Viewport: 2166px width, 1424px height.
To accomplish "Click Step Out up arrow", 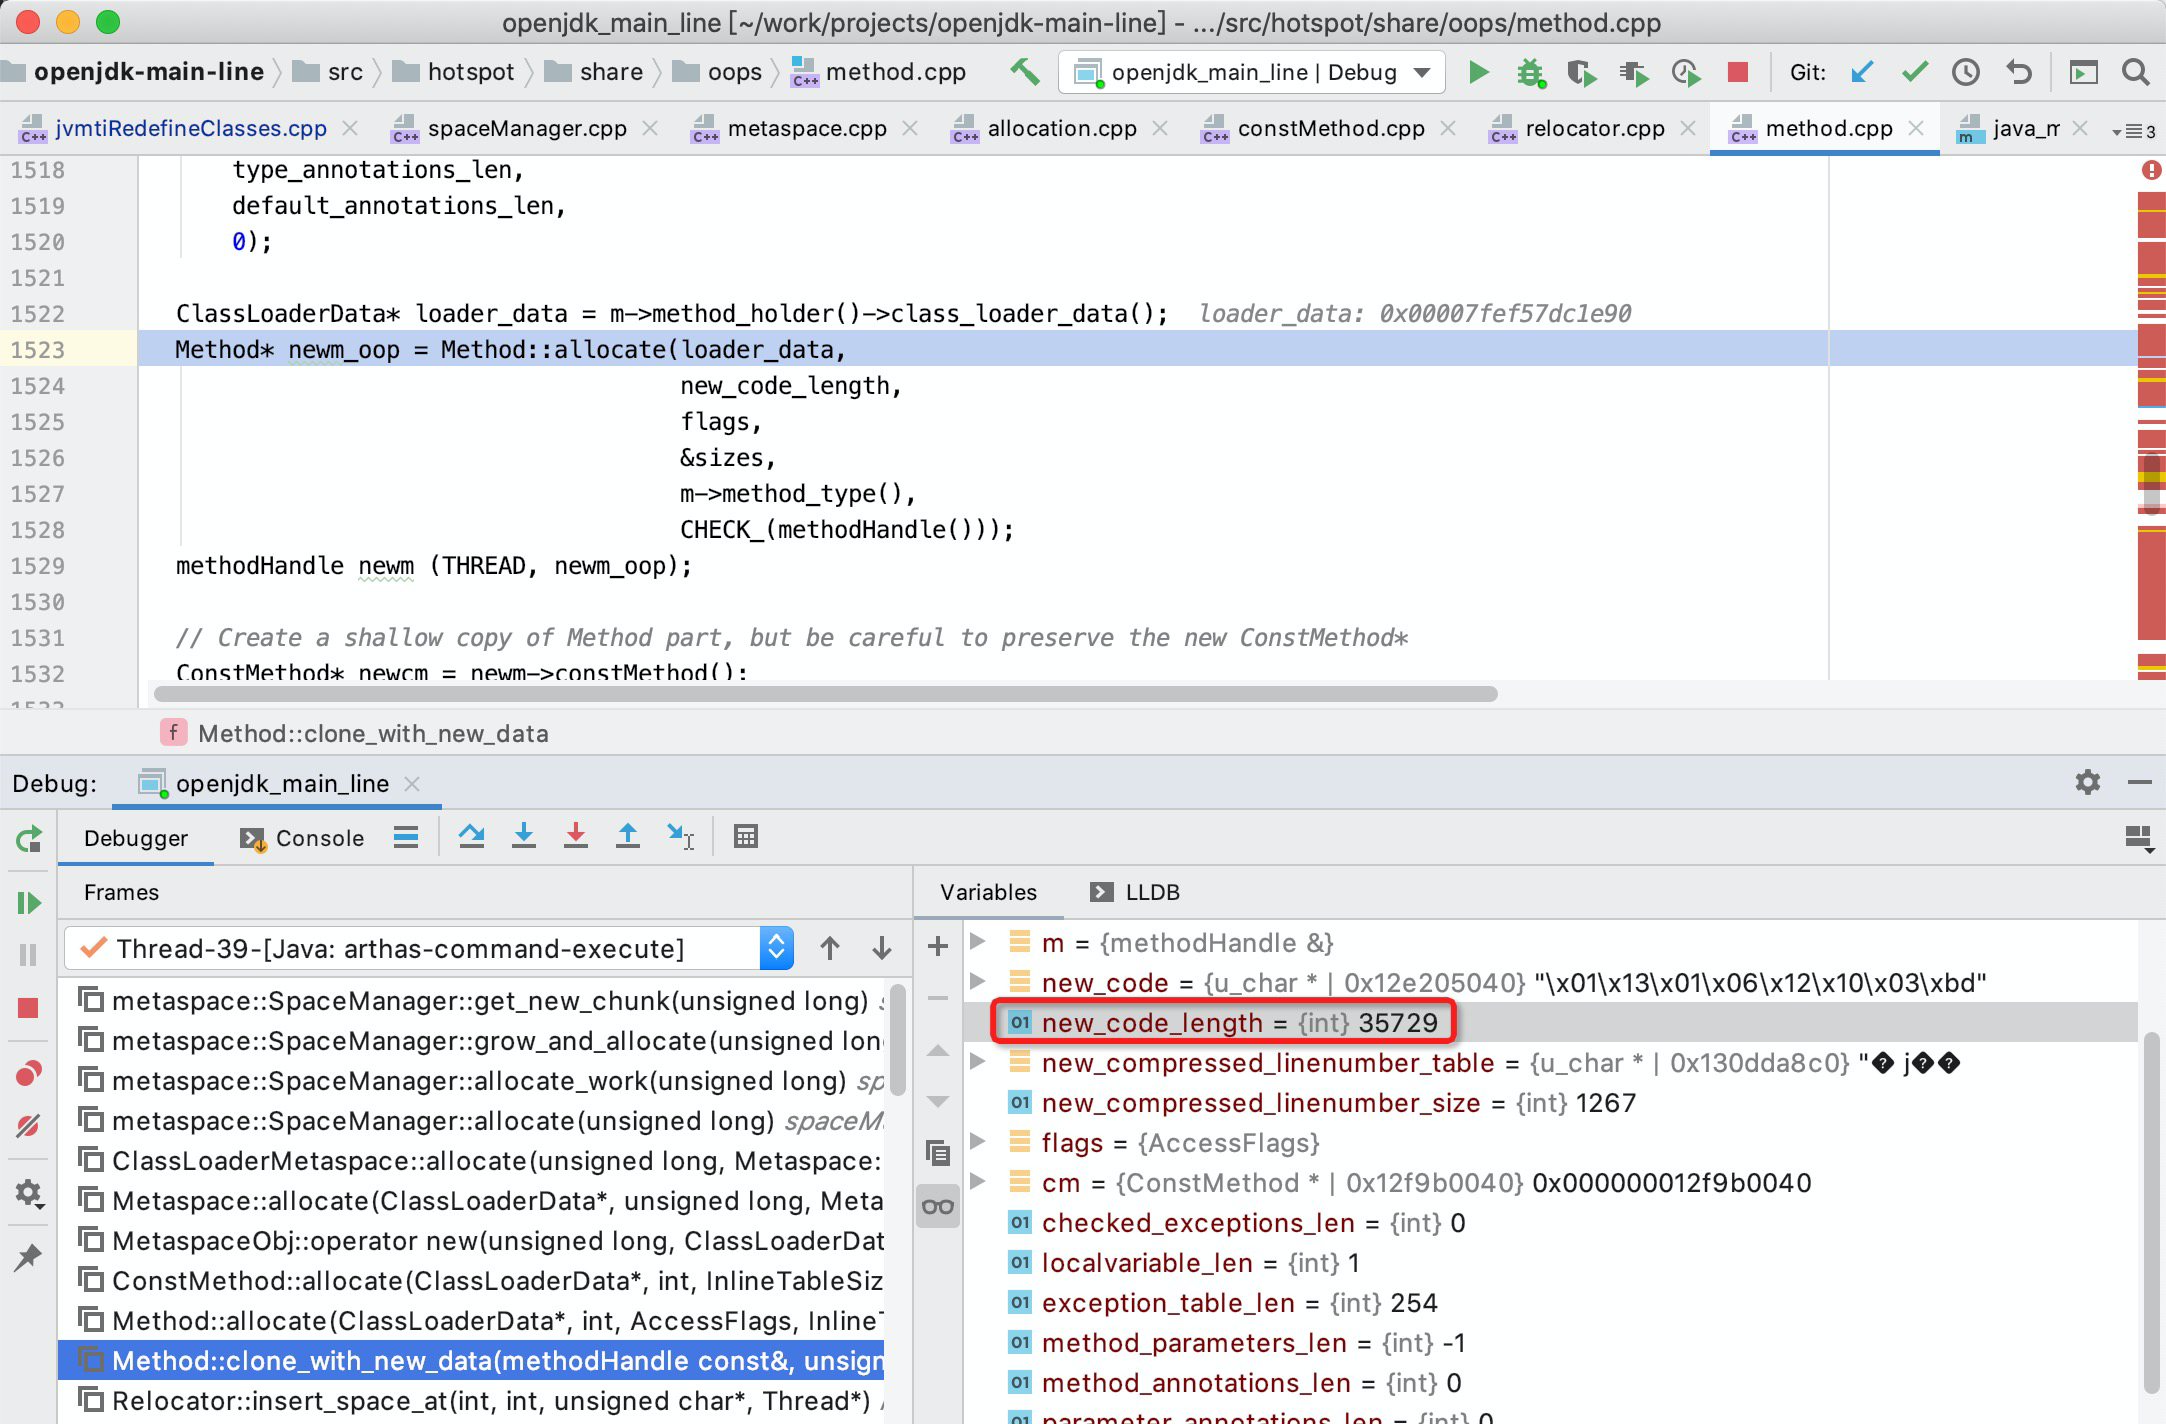I will point(628,836).
